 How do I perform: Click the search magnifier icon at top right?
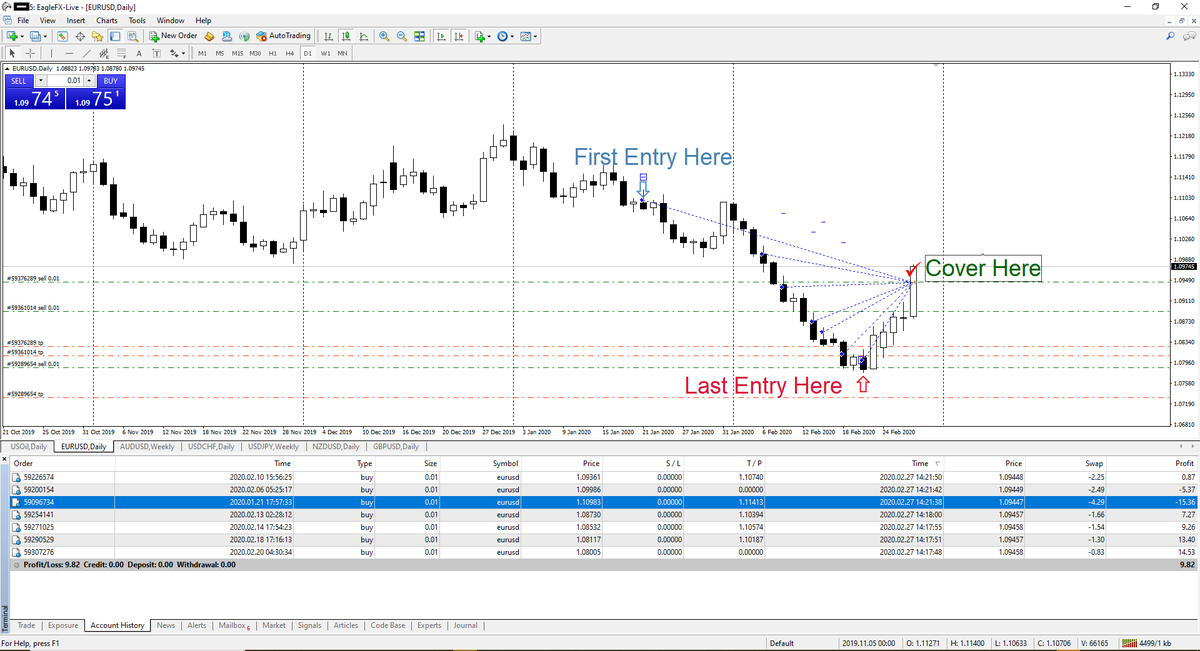1171,36
